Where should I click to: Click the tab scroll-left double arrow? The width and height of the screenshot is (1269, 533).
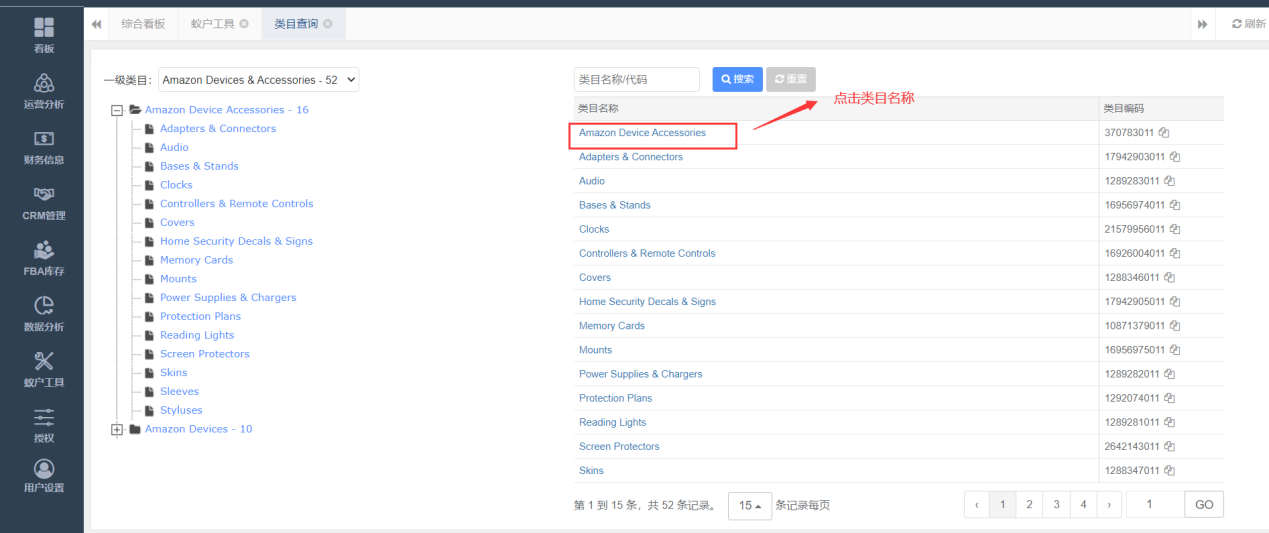coord(97,24)
